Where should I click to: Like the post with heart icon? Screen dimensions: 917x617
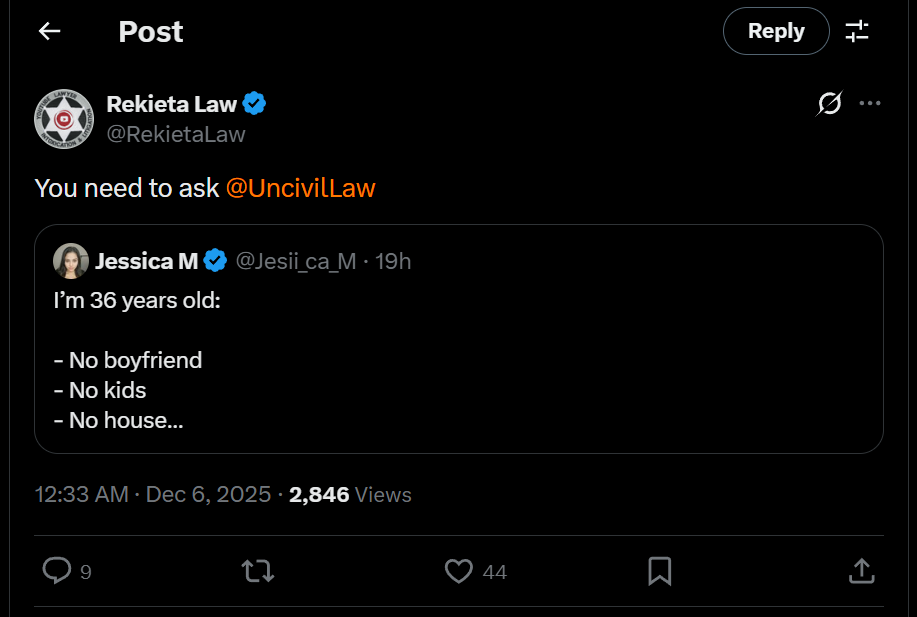pyautogui.click(x=458, y=571)
